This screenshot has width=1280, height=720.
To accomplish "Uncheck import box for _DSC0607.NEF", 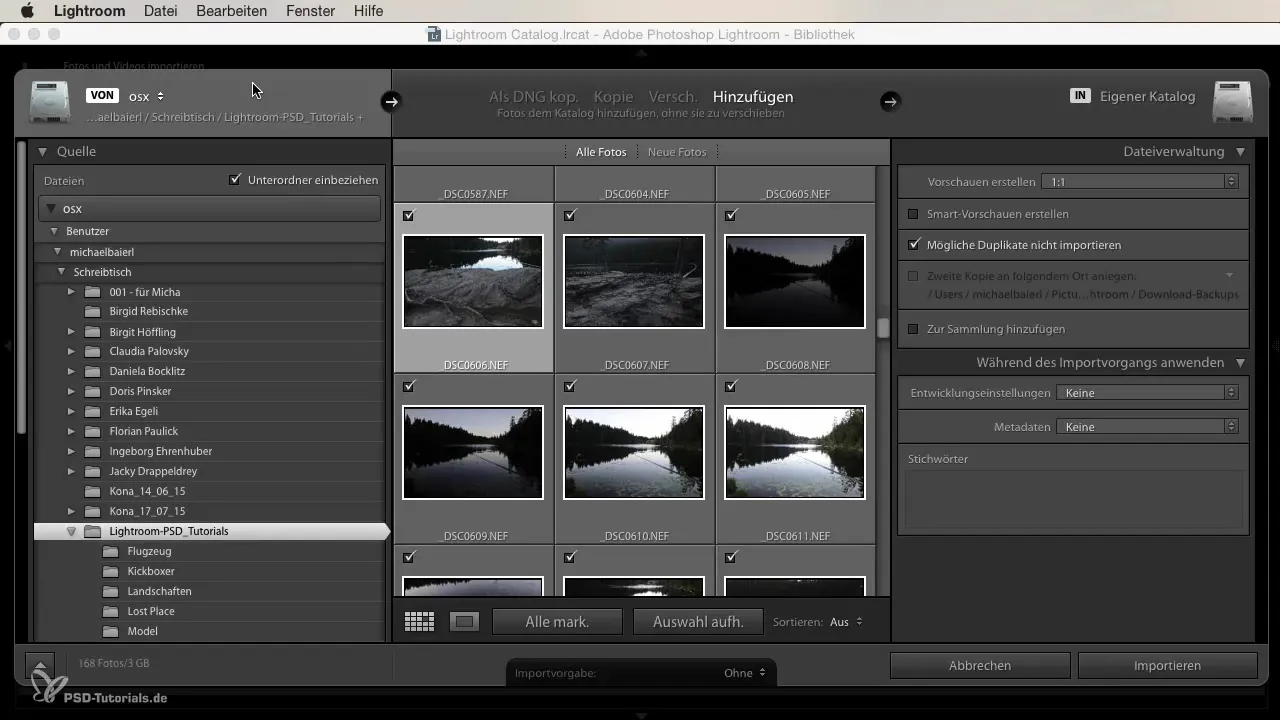I will point(570,215).
